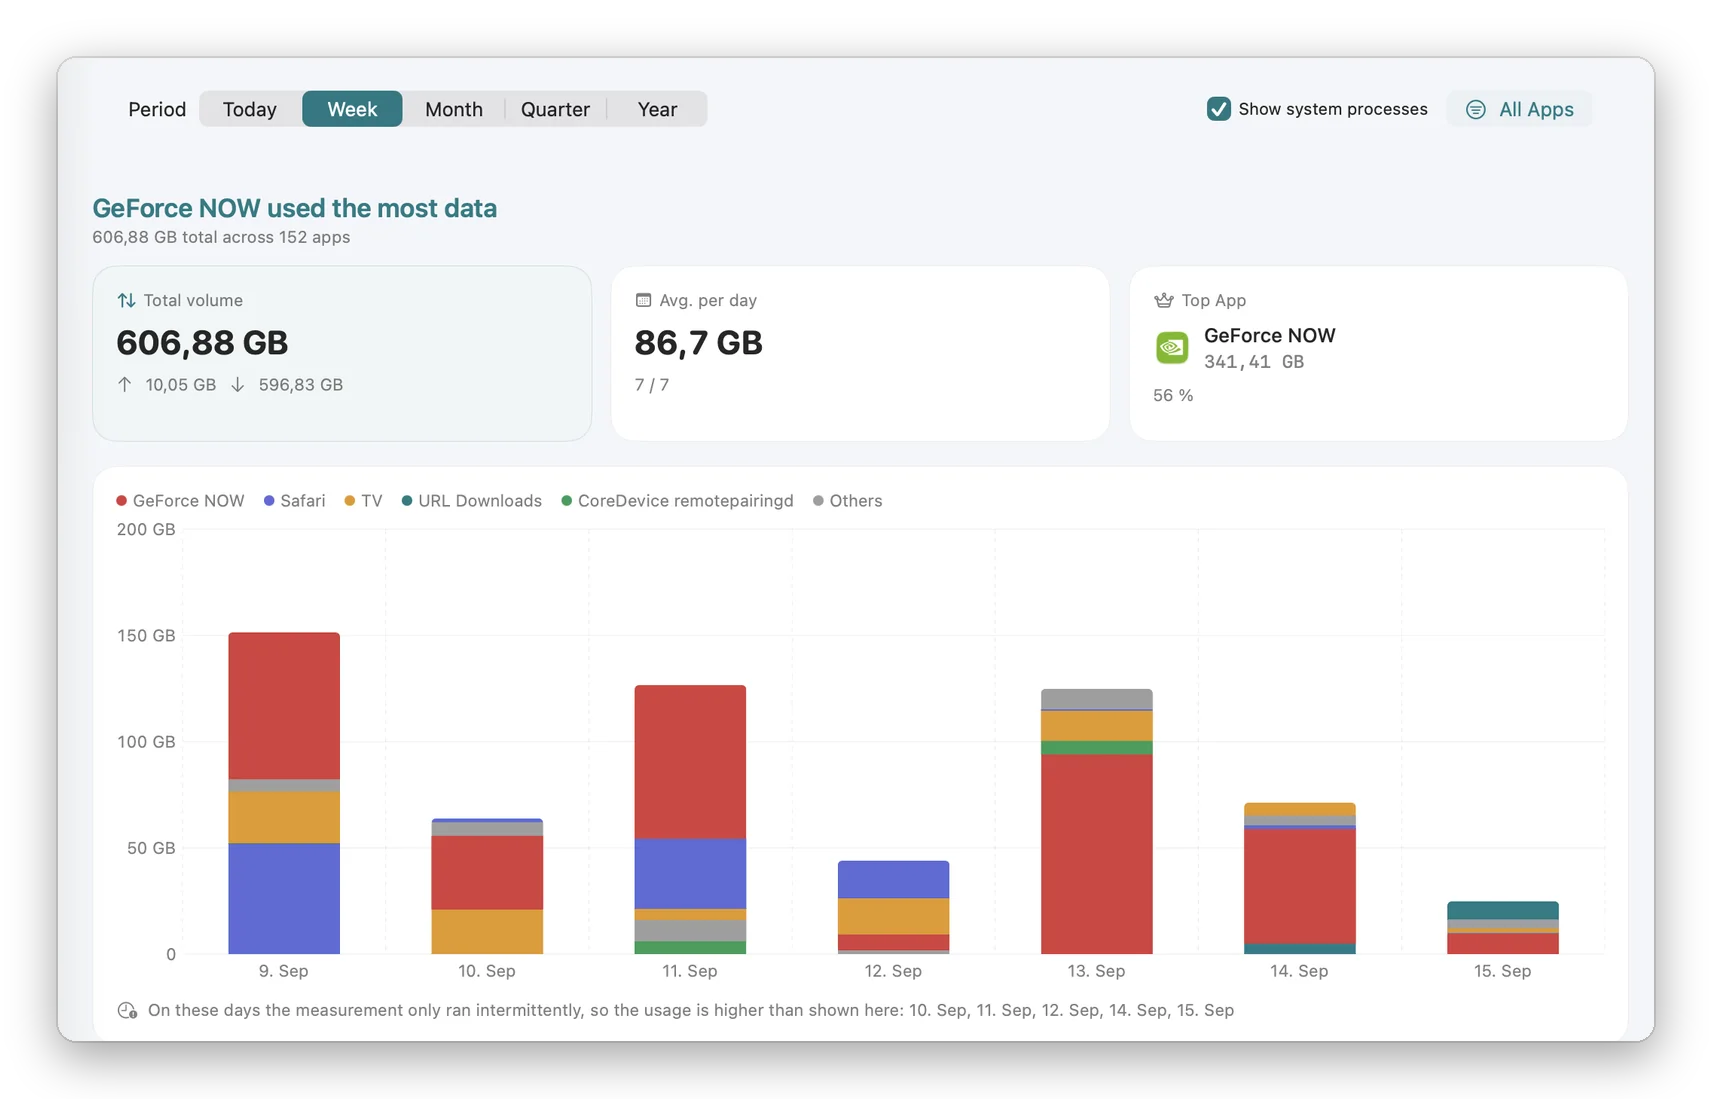Viewport: 1712px width, 1099px height.
Task: Click the upload arrow next to 10,05 GB
Action: coord(124,384)
